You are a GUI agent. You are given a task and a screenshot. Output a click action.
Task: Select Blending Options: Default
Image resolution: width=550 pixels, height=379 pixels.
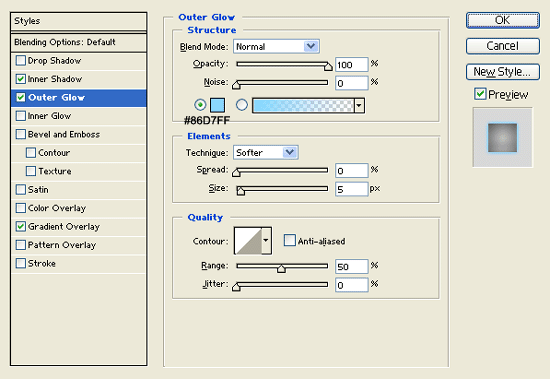79,42
